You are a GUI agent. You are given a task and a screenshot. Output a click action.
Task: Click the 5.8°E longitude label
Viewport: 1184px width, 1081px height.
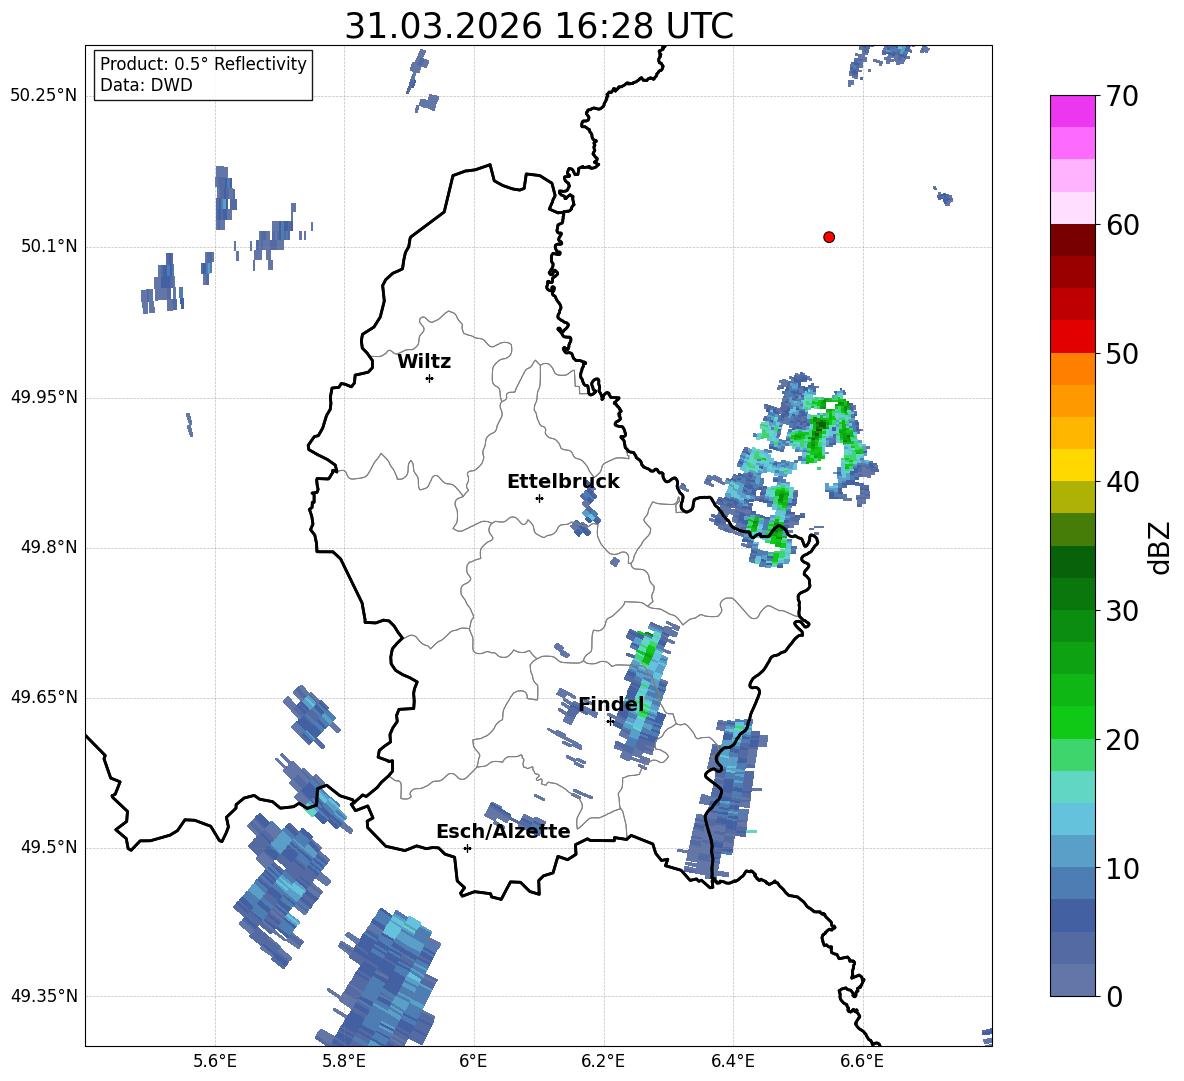pyautogui.click(x=344, y=1061)
